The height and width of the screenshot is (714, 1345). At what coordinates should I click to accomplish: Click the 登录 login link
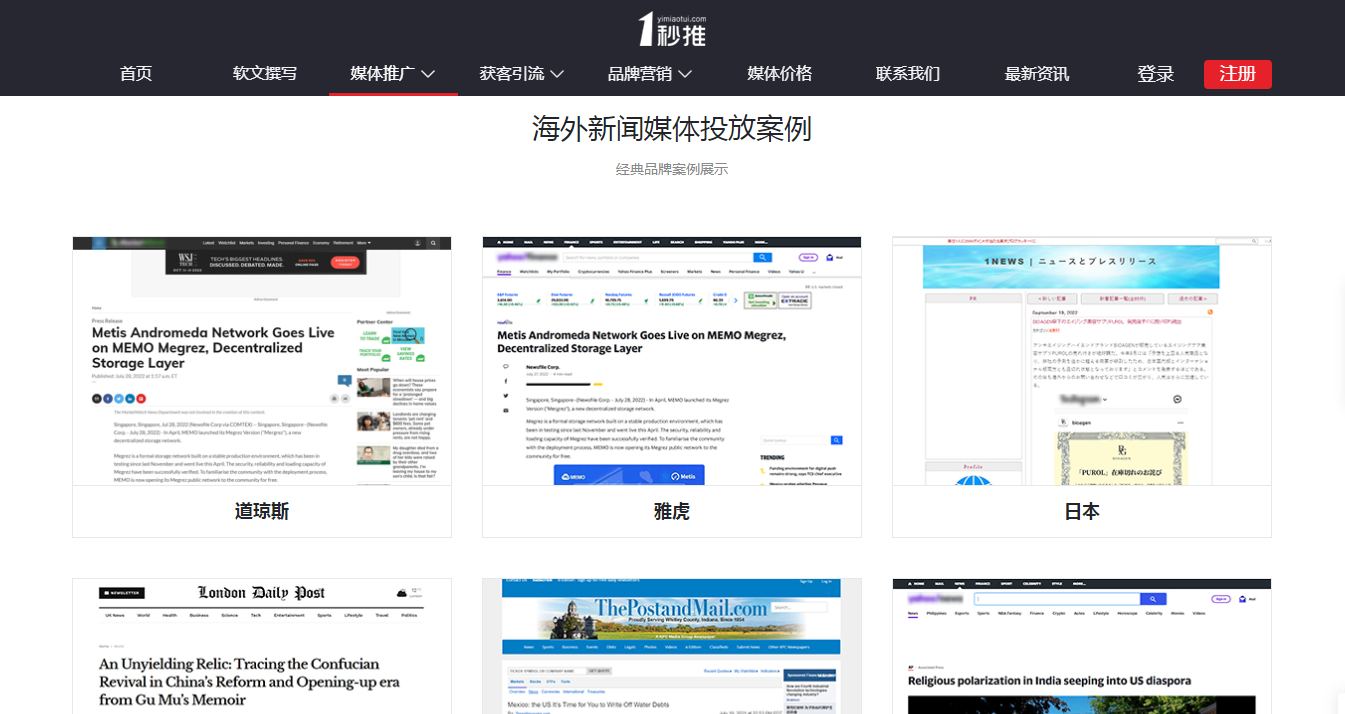[x=1155, y=74]
